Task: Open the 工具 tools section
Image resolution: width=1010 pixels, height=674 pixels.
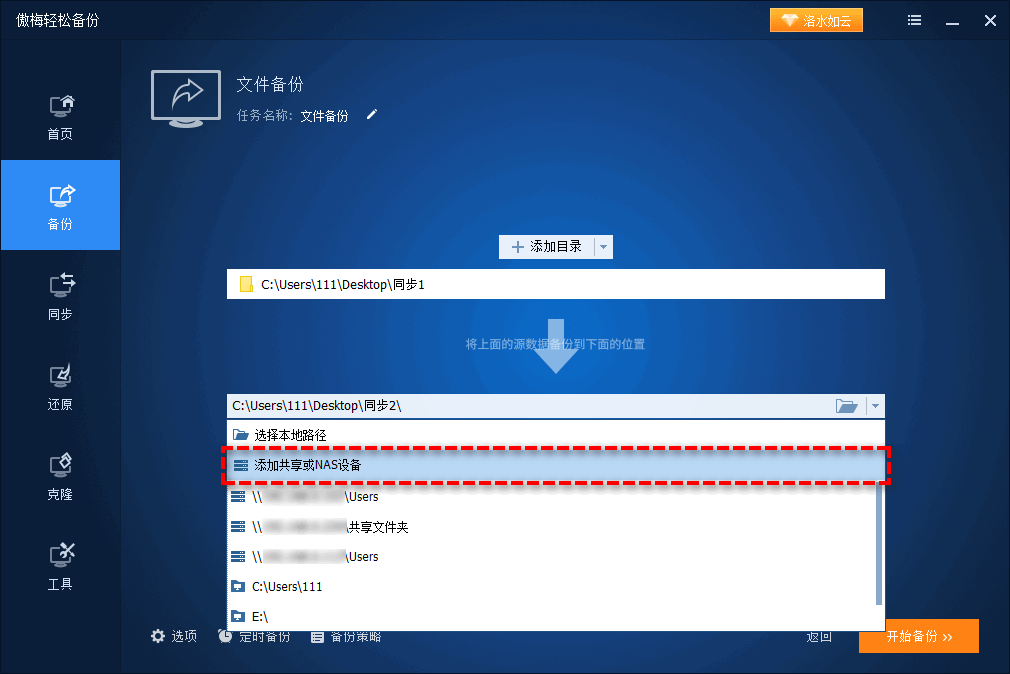Action: coord(61,567)
